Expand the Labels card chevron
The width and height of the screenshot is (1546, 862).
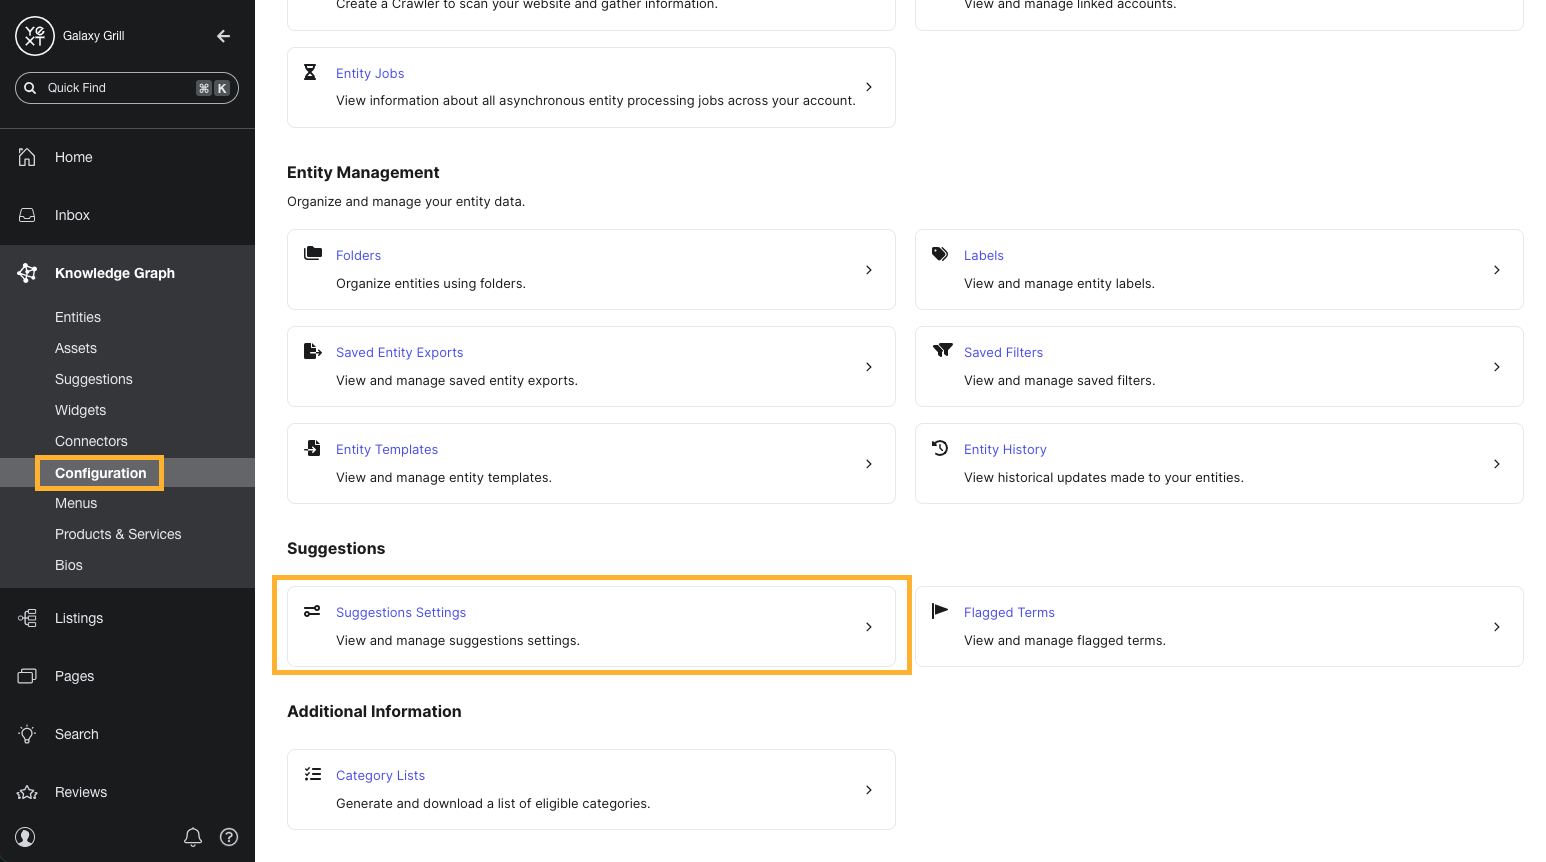(1496, 269)
